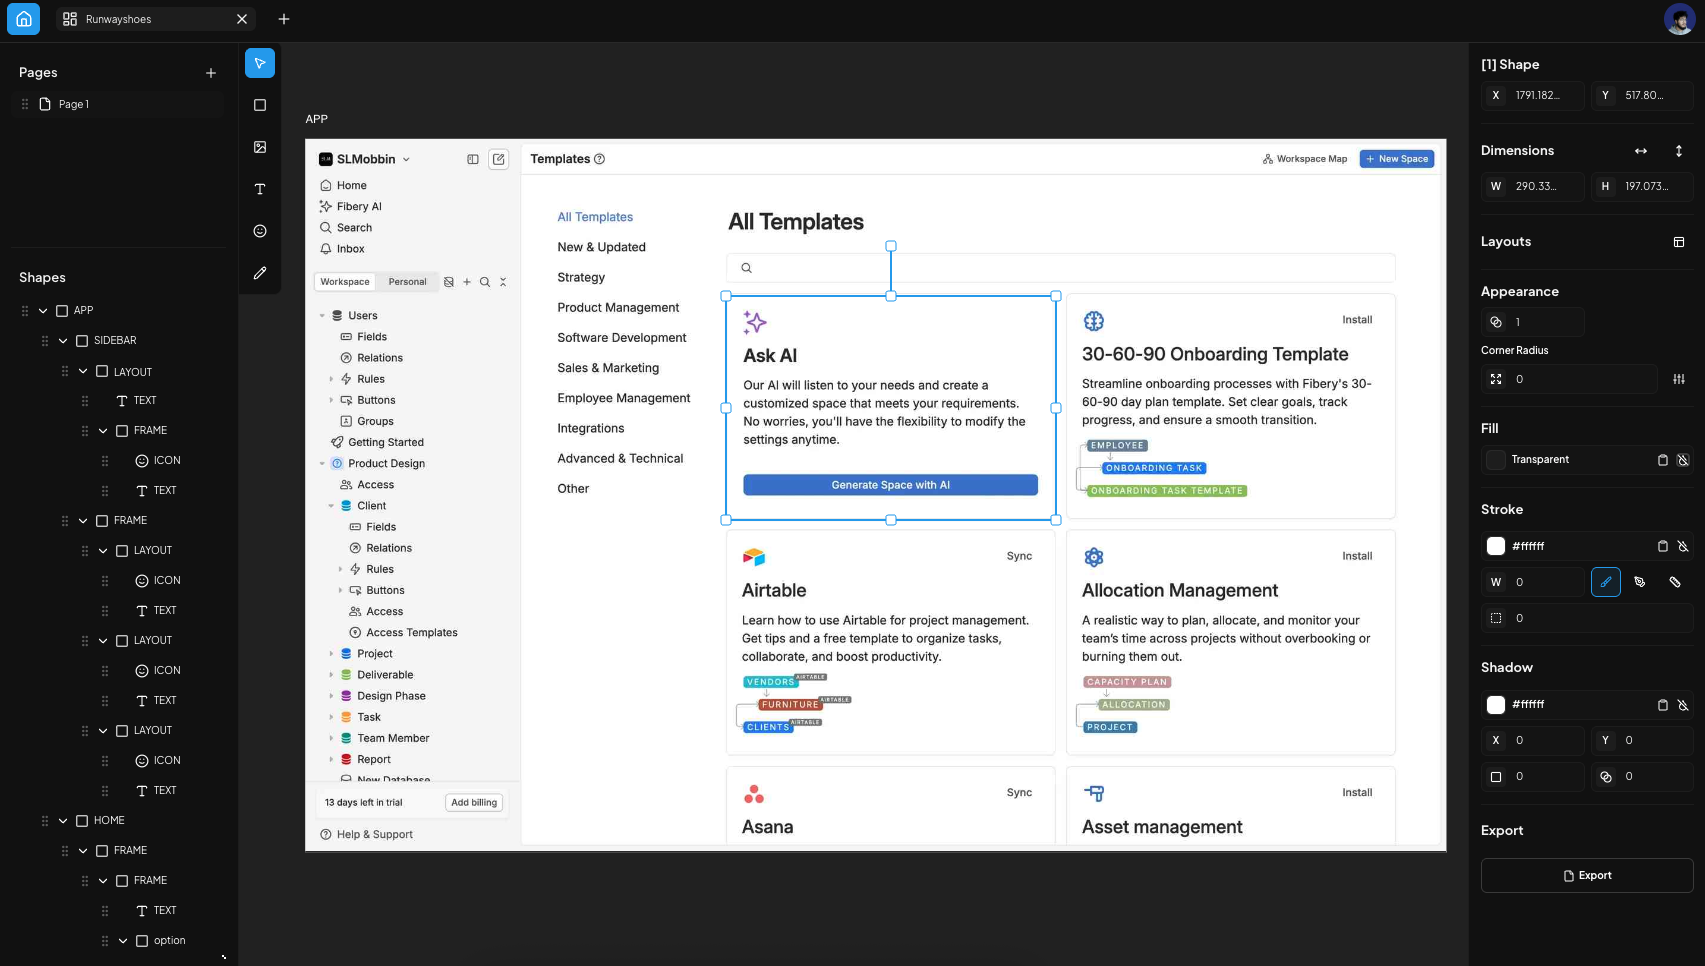The image size is (1705, 966).
Task: Click the Add billing button
Action: pyautogui.click(x=474, y=803)
